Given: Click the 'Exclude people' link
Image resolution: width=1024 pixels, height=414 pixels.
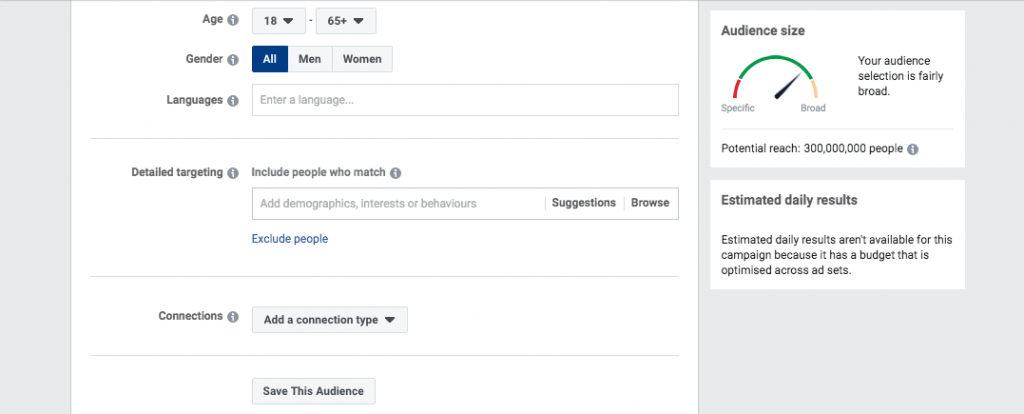Looking at the screenshot, I should 290,239.
